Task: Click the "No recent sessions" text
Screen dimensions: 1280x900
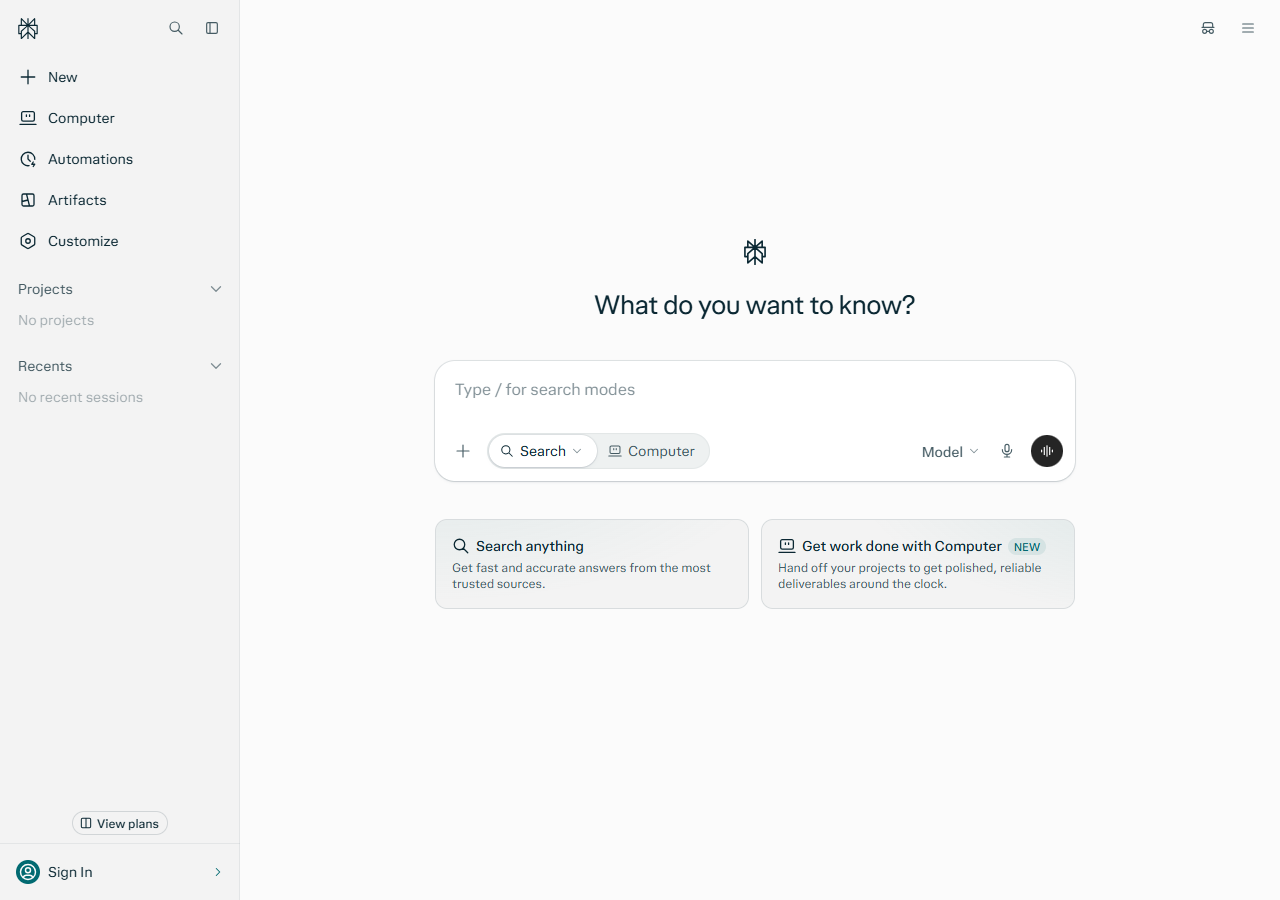Action: (x=80, y=397)
